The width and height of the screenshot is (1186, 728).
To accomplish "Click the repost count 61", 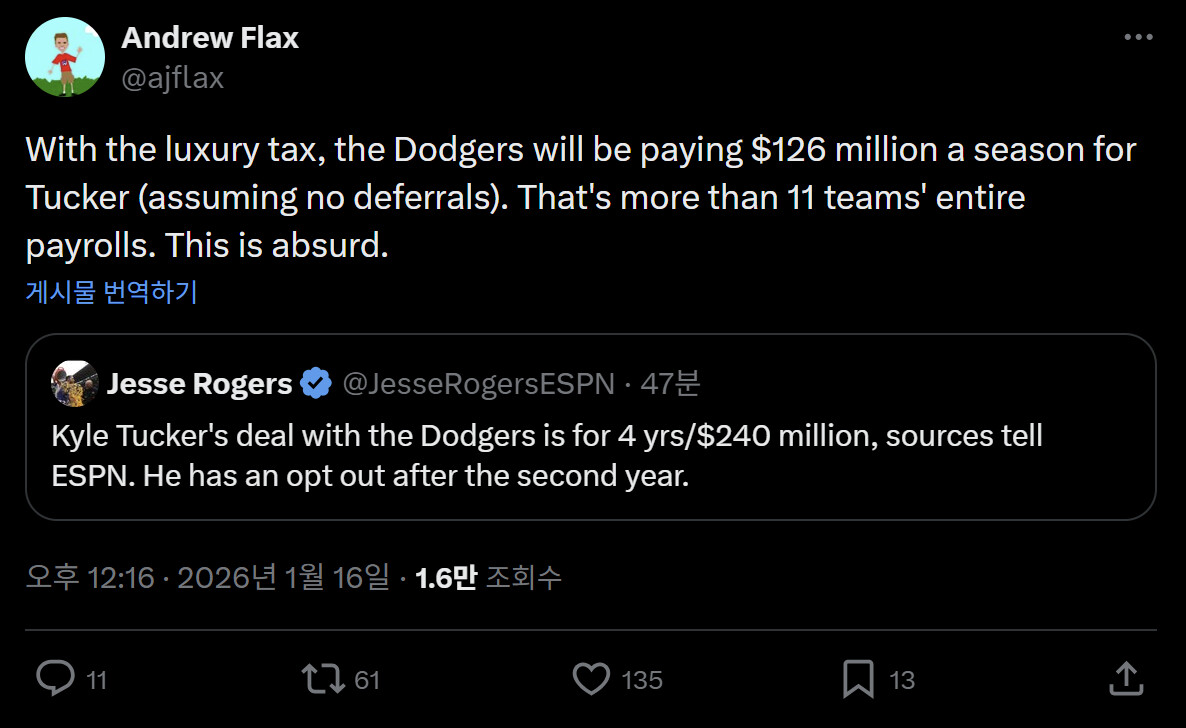I will 367,680.
